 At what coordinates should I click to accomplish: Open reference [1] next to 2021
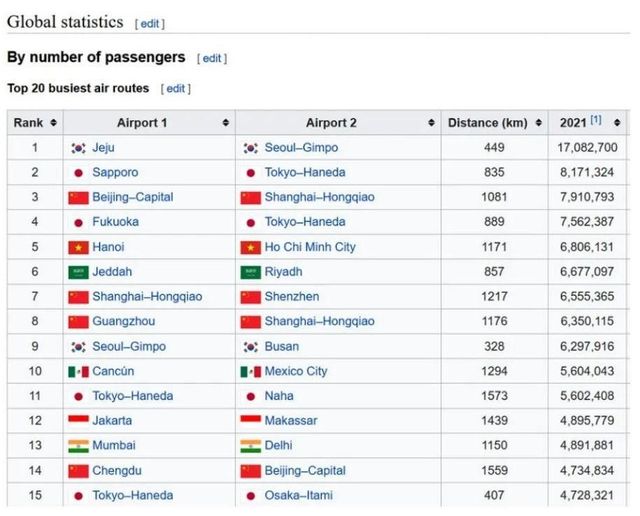(x=596, y=121)
